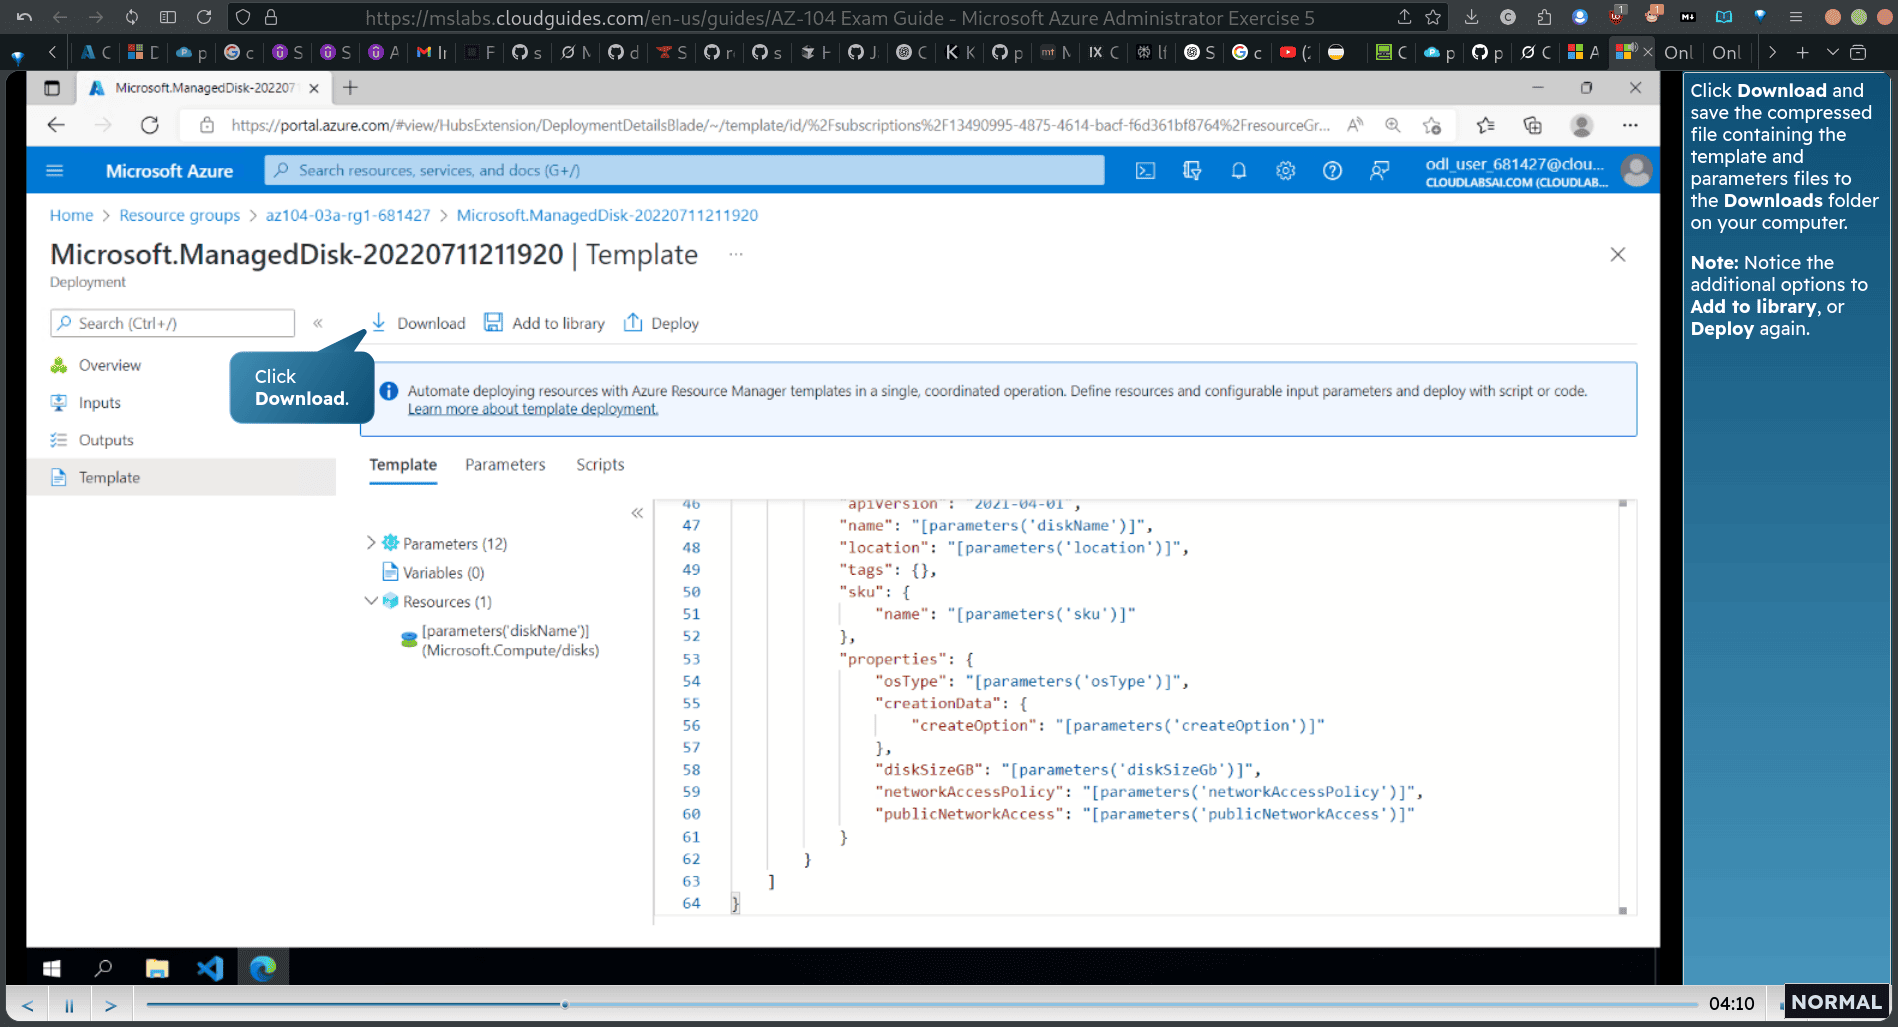Select the Template tab
The width and height of the screenshot is (1898, 1027).
point(403,464)
